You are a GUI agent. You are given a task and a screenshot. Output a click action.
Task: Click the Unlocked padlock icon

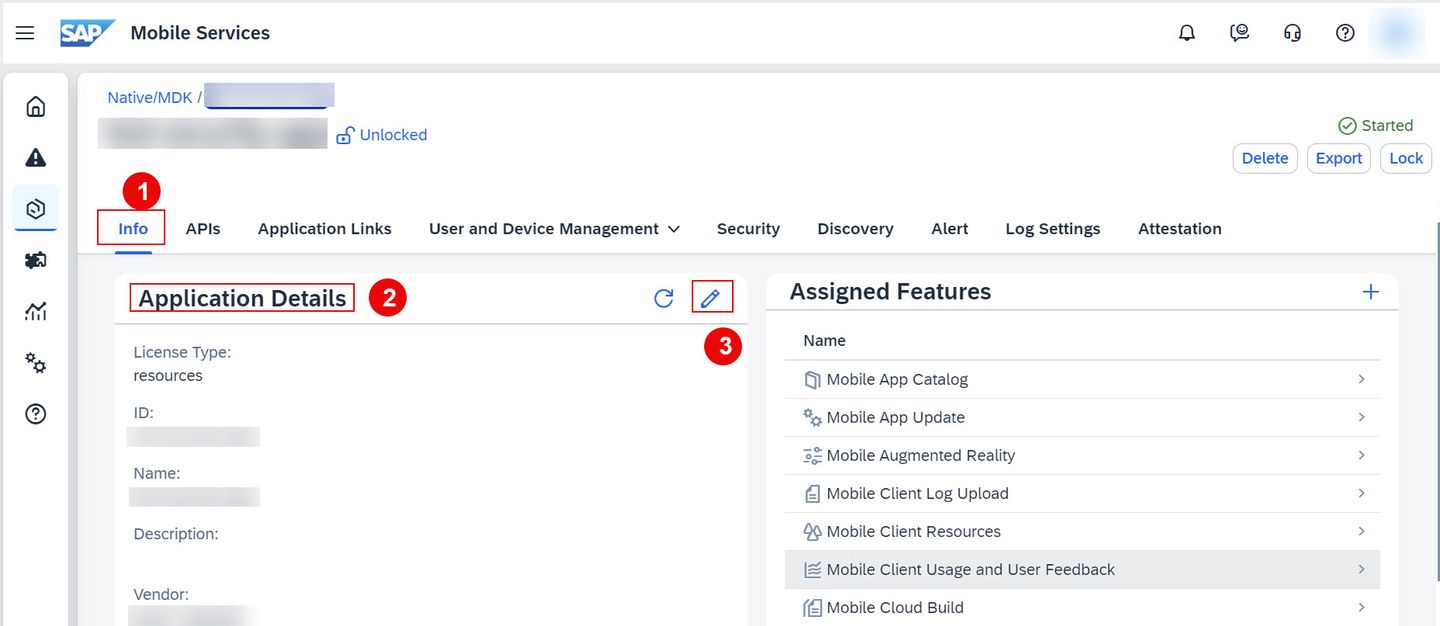pos(345,135)
